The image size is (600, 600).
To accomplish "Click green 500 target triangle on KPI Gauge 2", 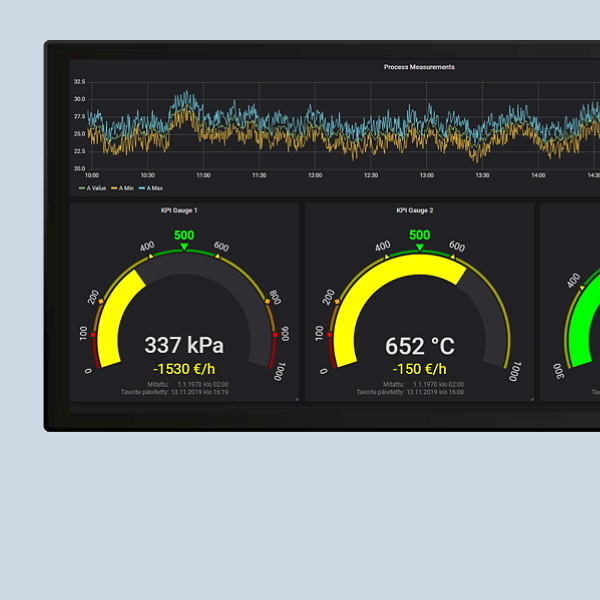I will click(x=420, y=247).
